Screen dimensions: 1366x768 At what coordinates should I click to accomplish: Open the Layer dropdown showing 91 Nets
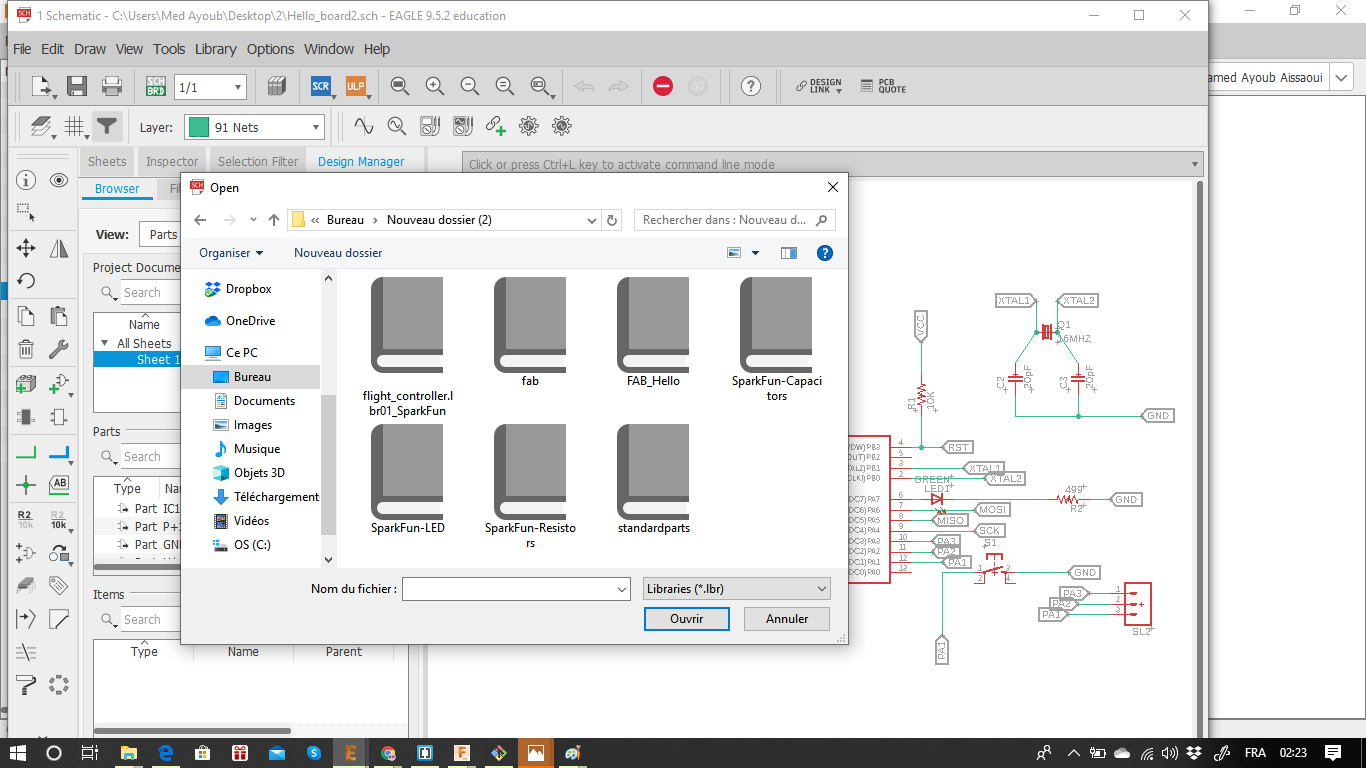[x=255, y=127]
